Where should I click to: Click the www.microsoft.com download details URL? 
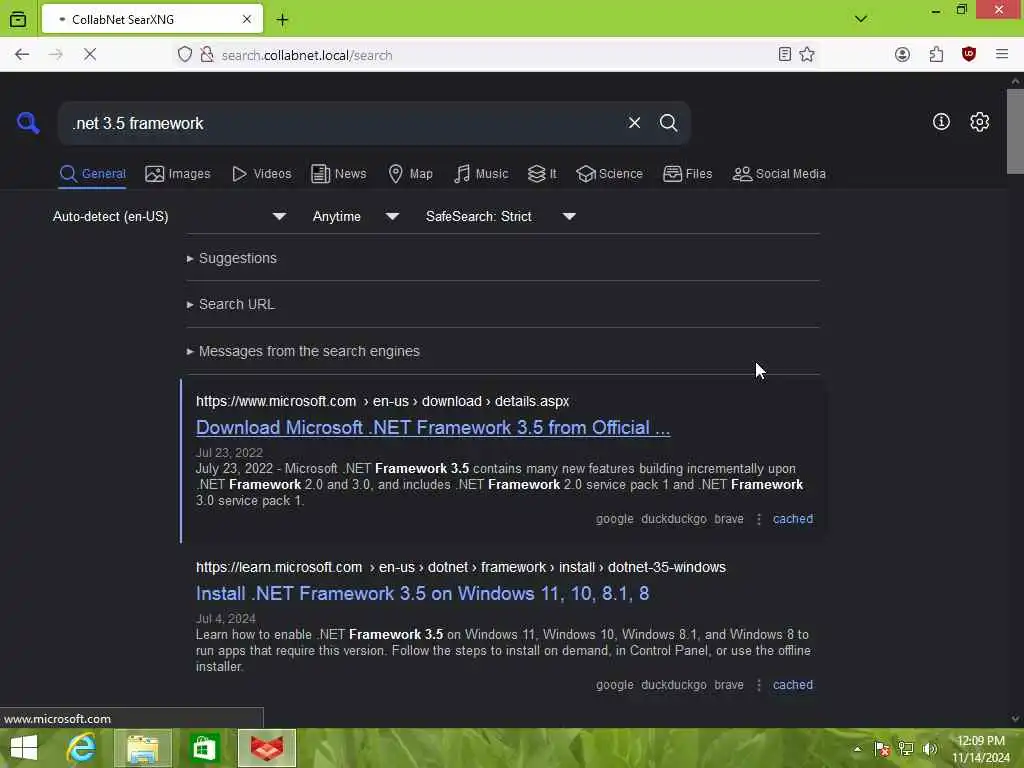tap(383, 401)
